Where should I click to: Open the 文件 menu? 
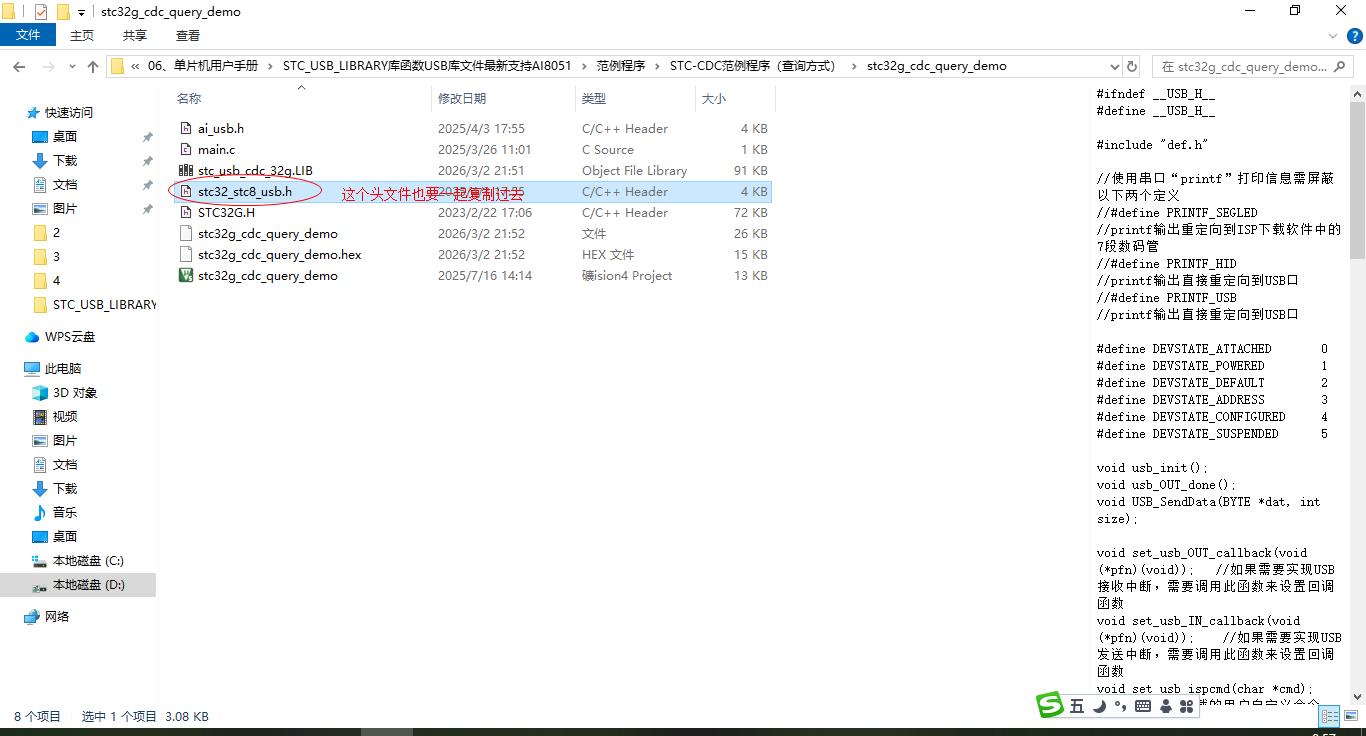[x=28, y=33]
